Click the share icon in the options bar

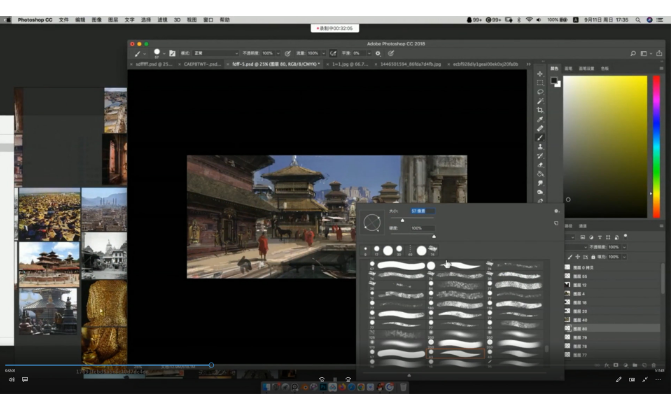coord(659,53)
